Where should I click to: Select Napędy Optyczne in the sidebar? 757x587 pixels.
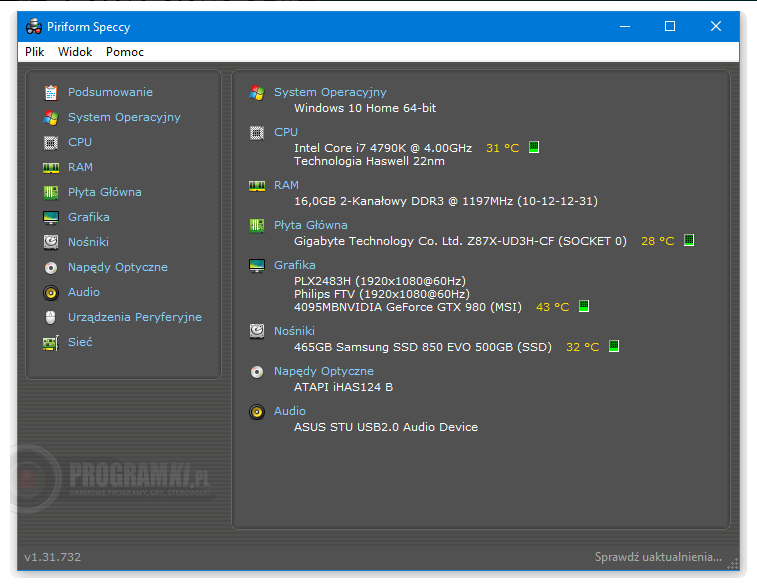pos(118,267)
